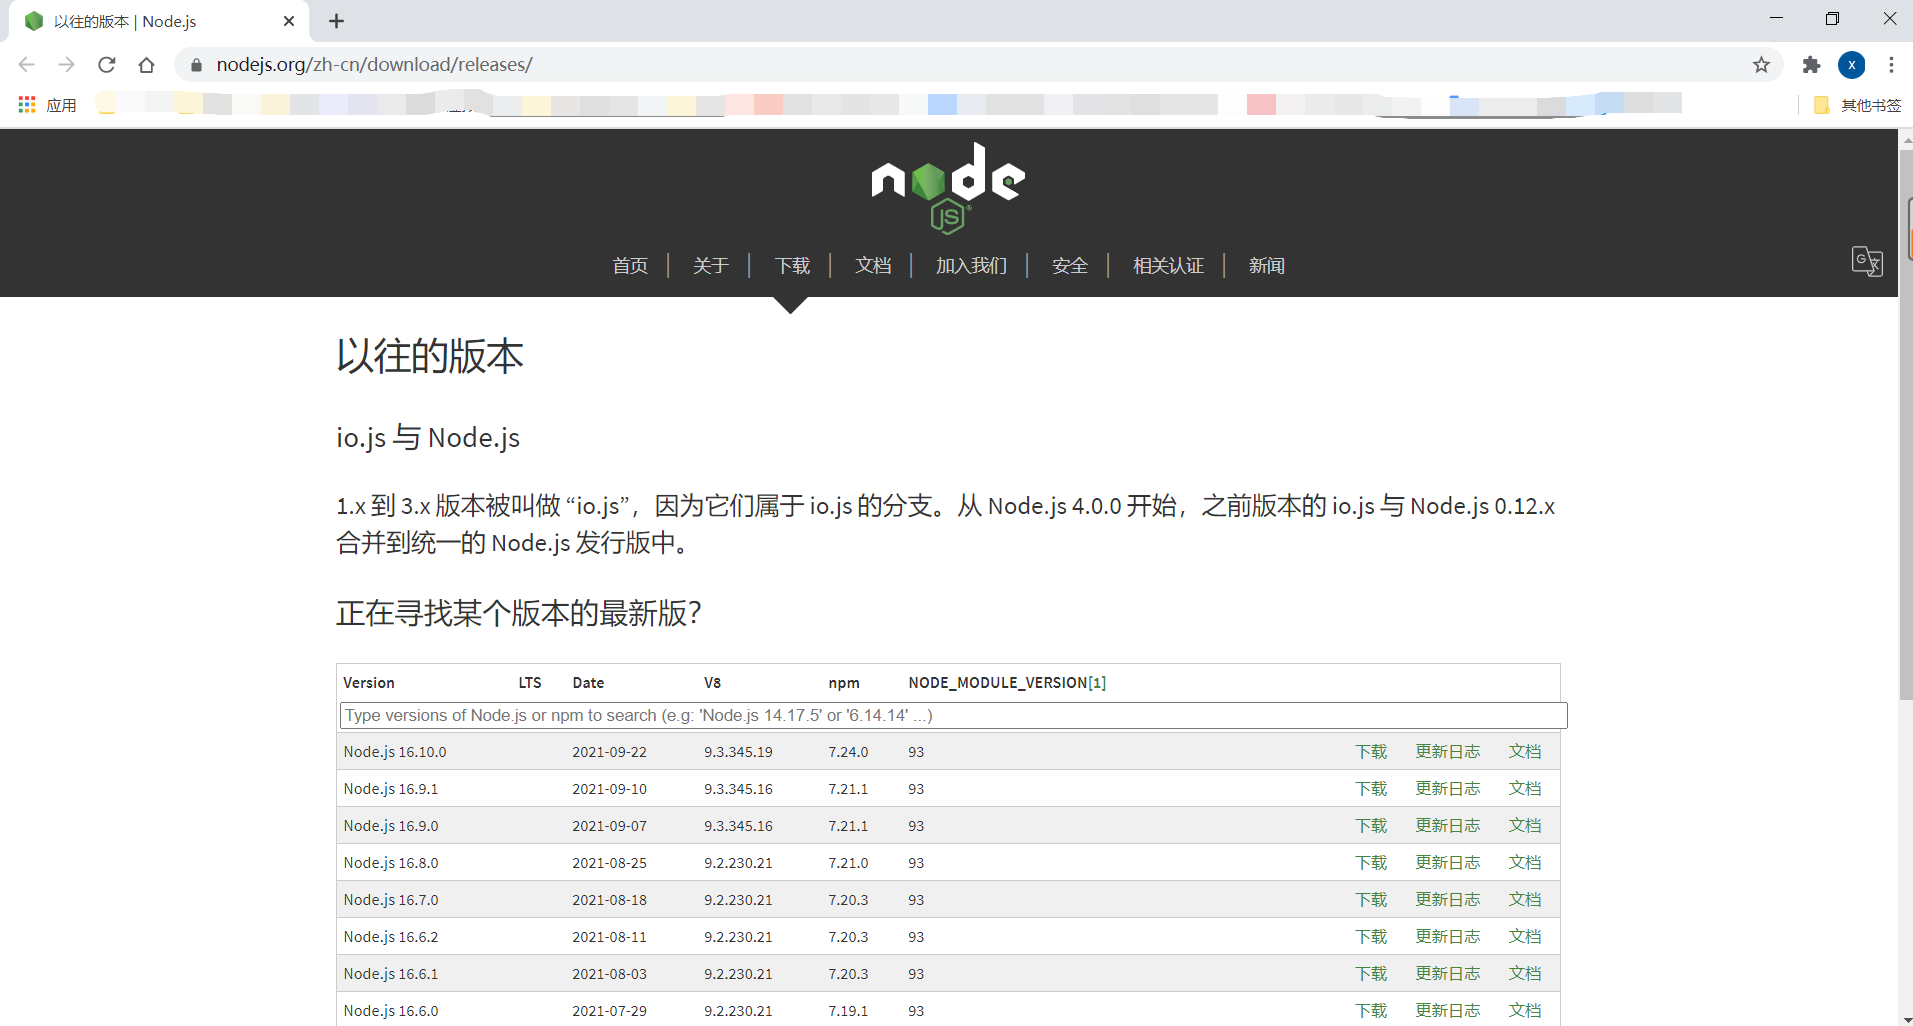
Task: Open changelog for Node.js 16.9.1
Action: coord(1447,789)
